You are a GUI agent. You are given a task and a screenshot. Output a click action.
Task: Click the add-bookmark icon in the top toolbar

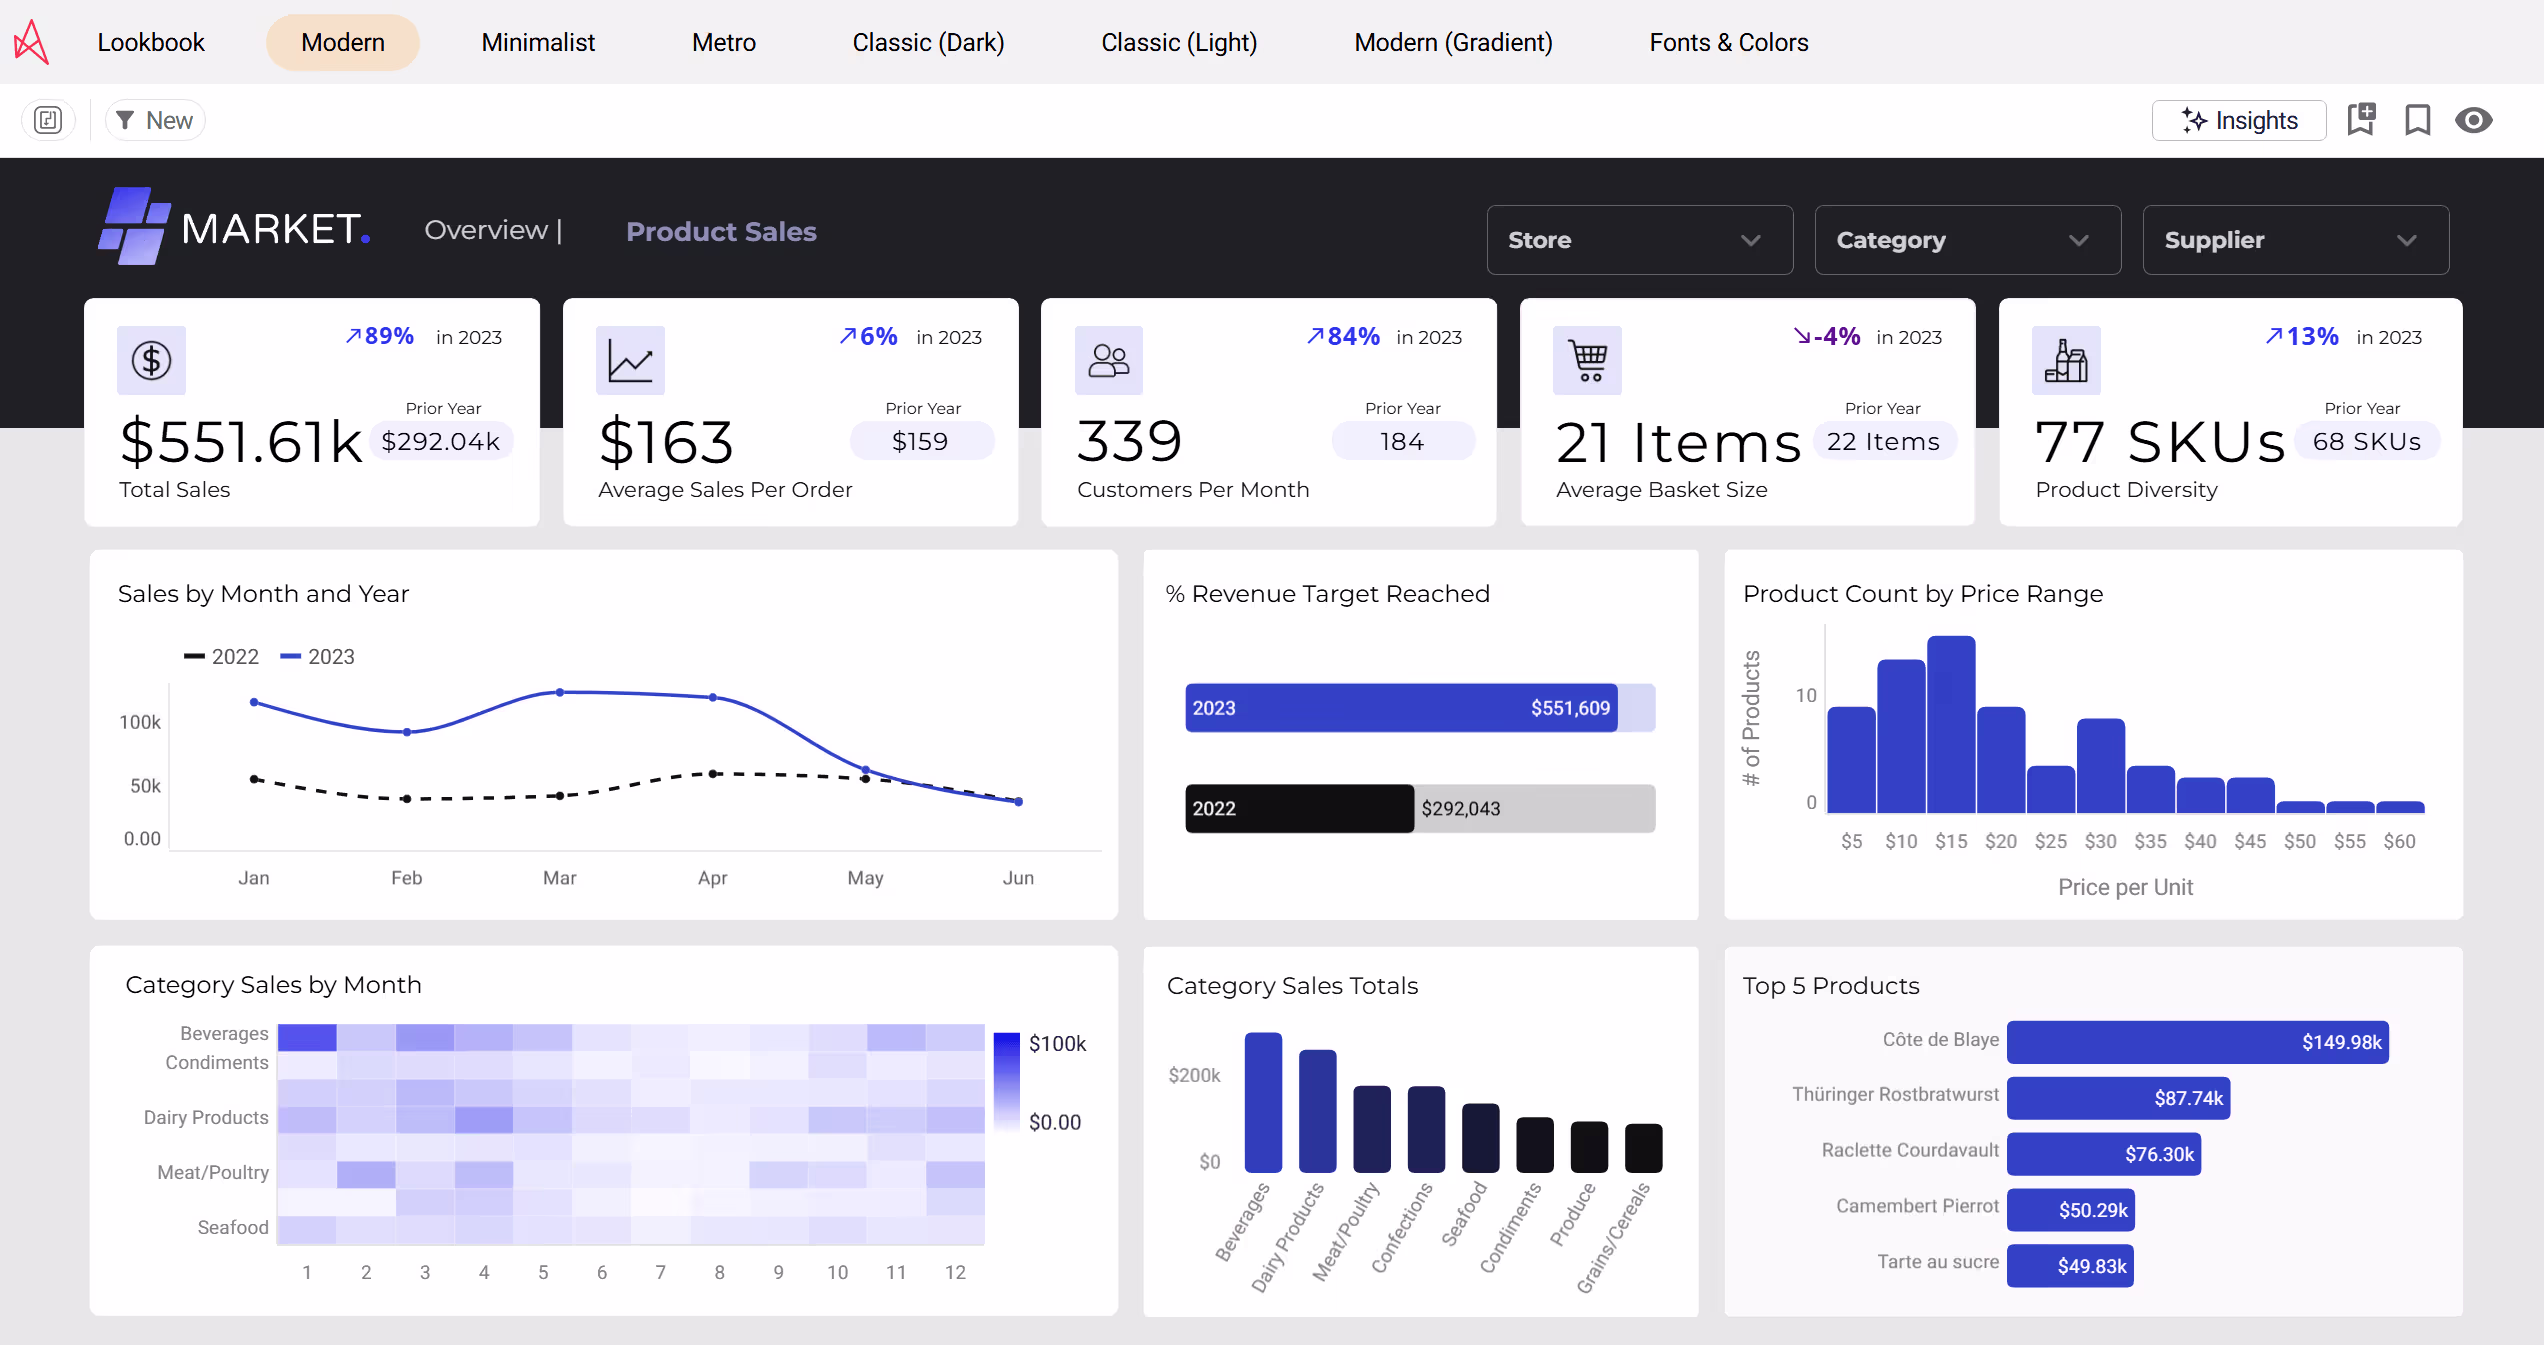[2361, 120]
